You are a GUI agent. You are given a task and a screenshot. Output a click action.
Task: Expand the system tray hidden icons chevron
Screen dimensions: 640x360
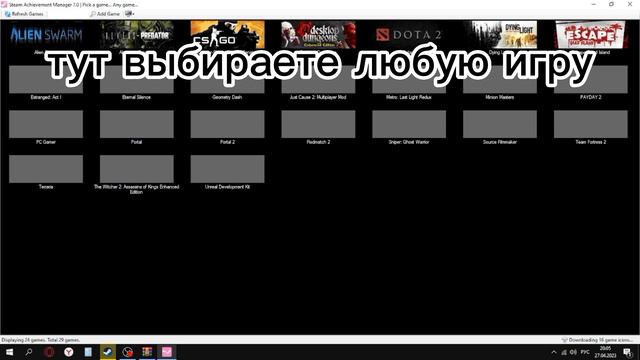coord(554,352)
